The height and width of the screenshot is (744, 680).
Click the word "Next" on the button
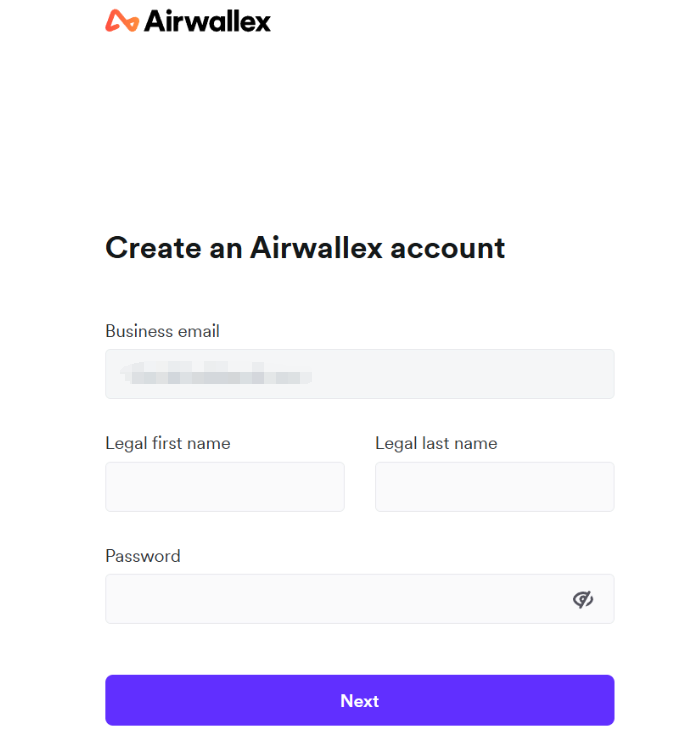359,701
